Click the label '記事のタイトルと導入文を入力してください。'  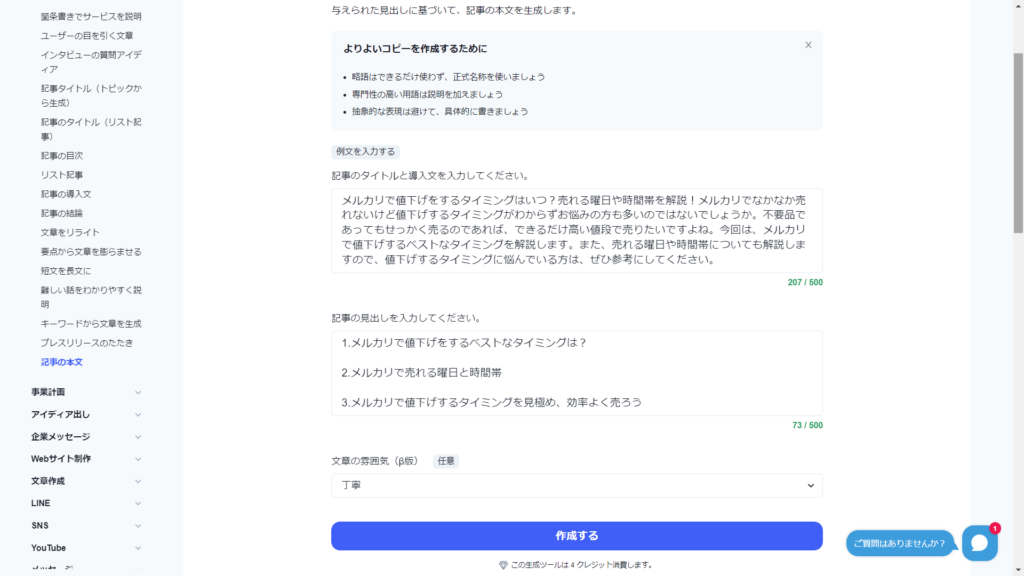coord(432,176)
